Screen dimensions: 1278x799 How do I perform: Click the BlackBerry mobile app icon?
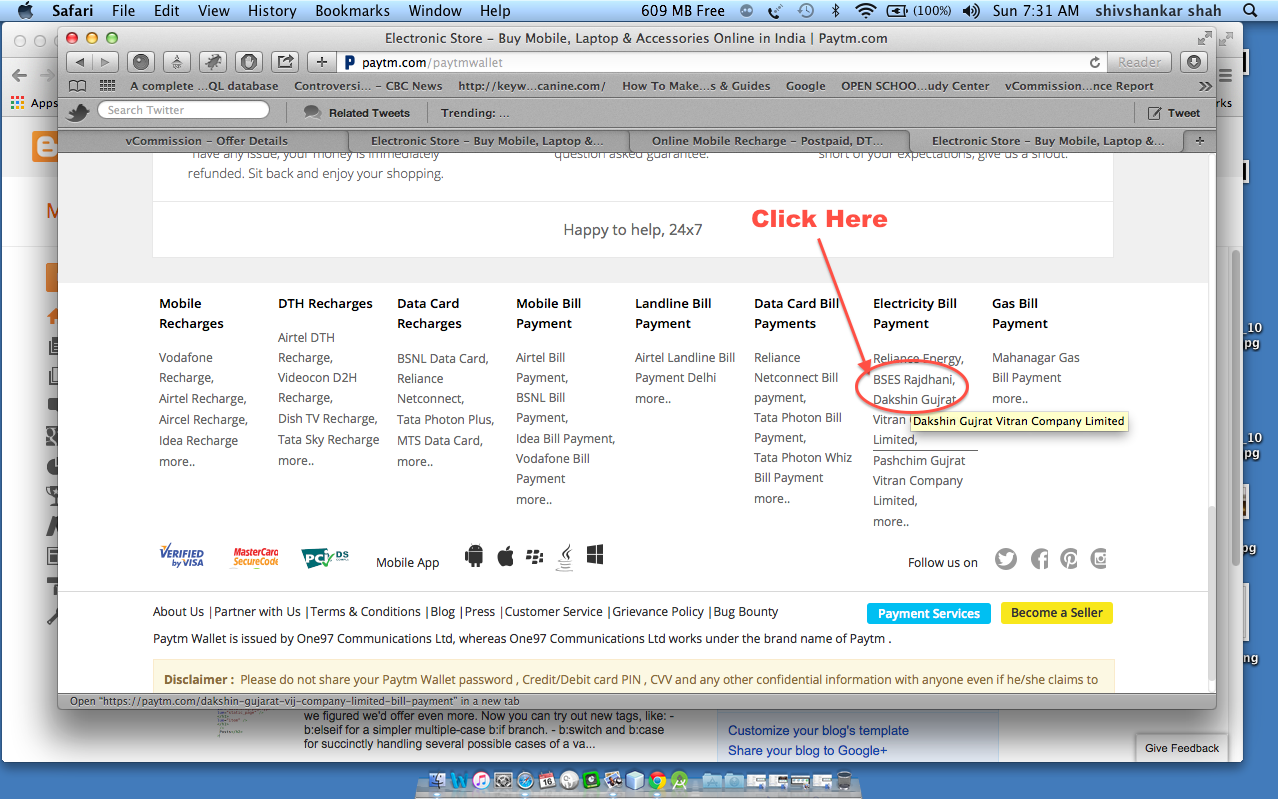pos(534,556)
